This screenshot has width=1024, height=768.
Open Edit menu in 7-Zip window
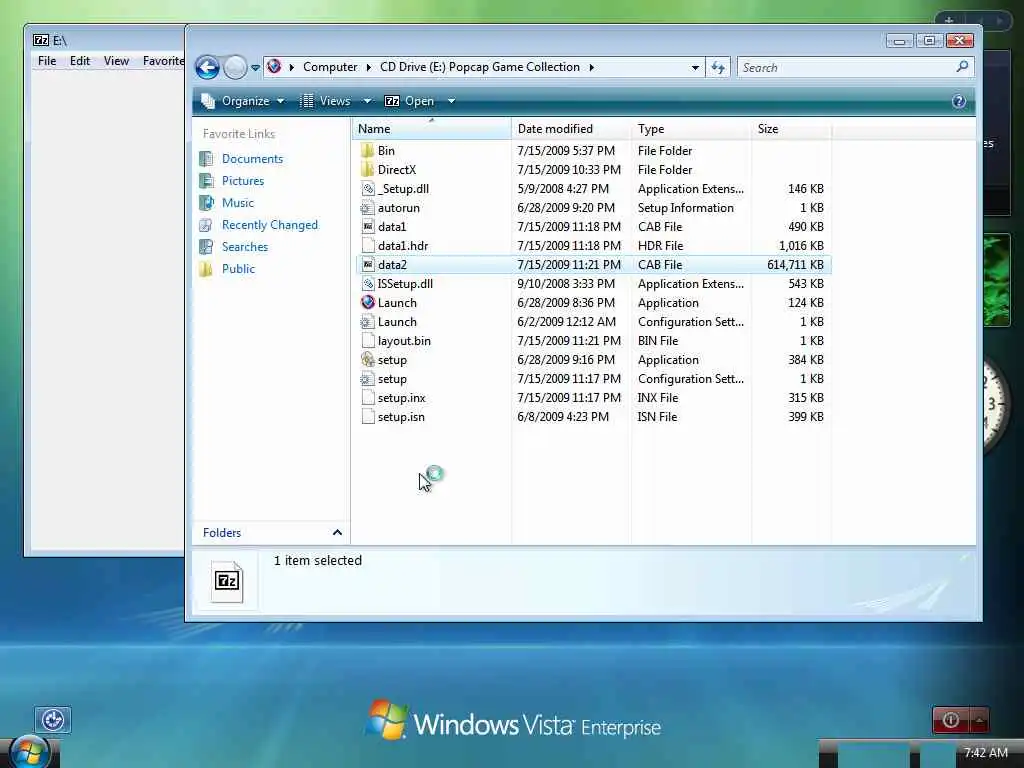80,61
